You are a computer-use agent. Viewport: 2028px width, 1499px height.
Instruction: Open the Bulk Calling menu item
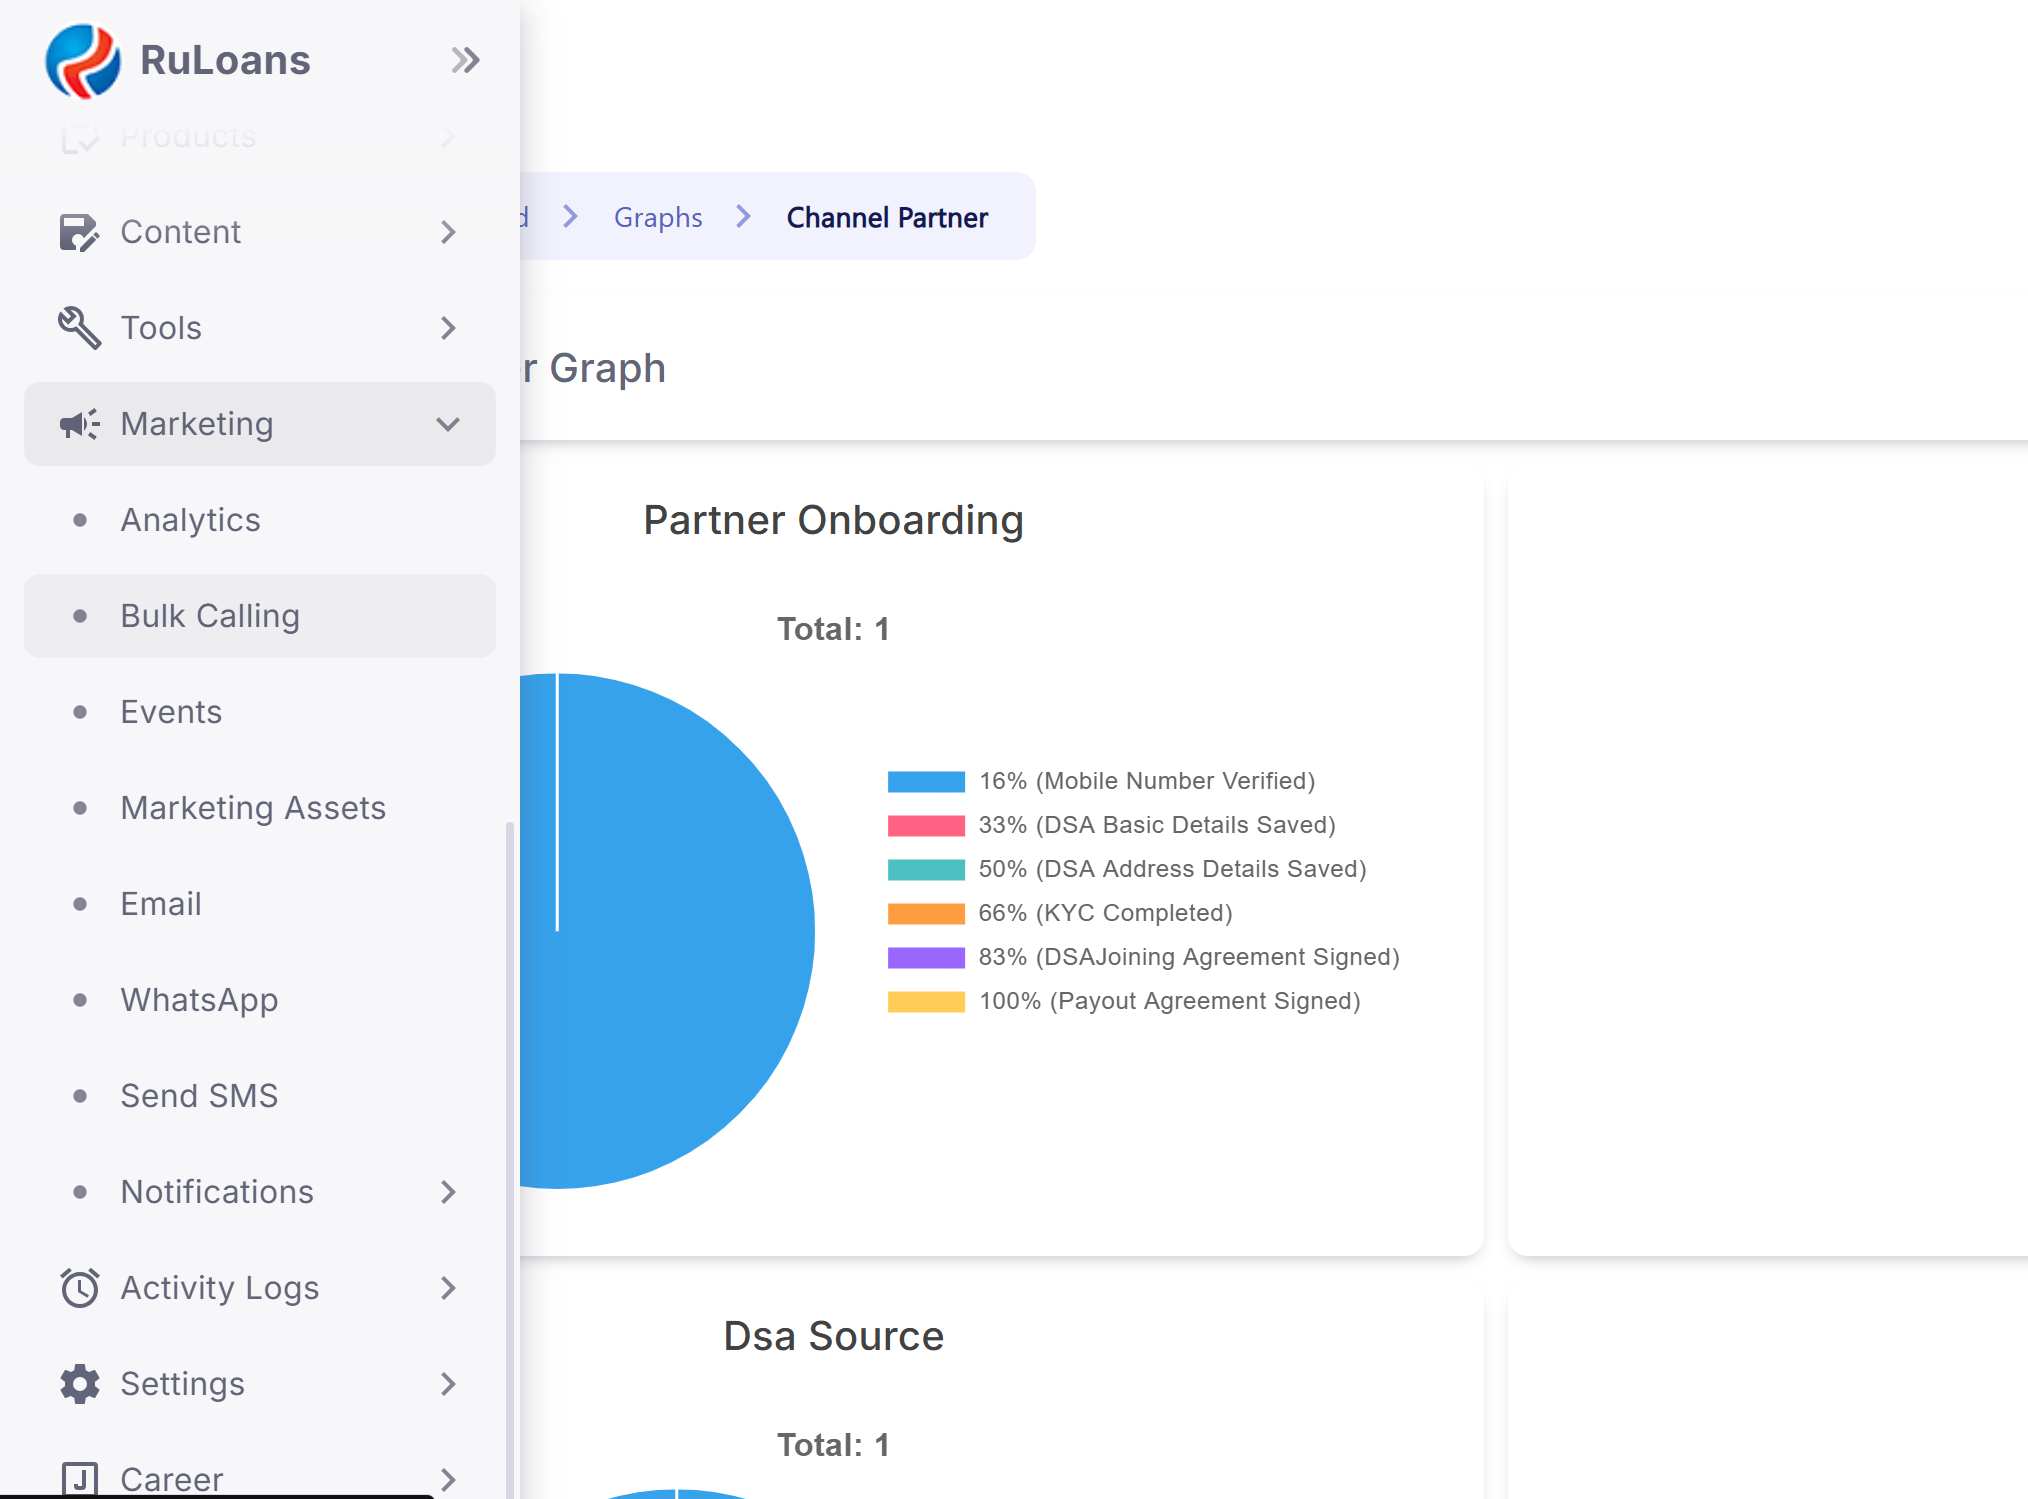pos(210,616)
